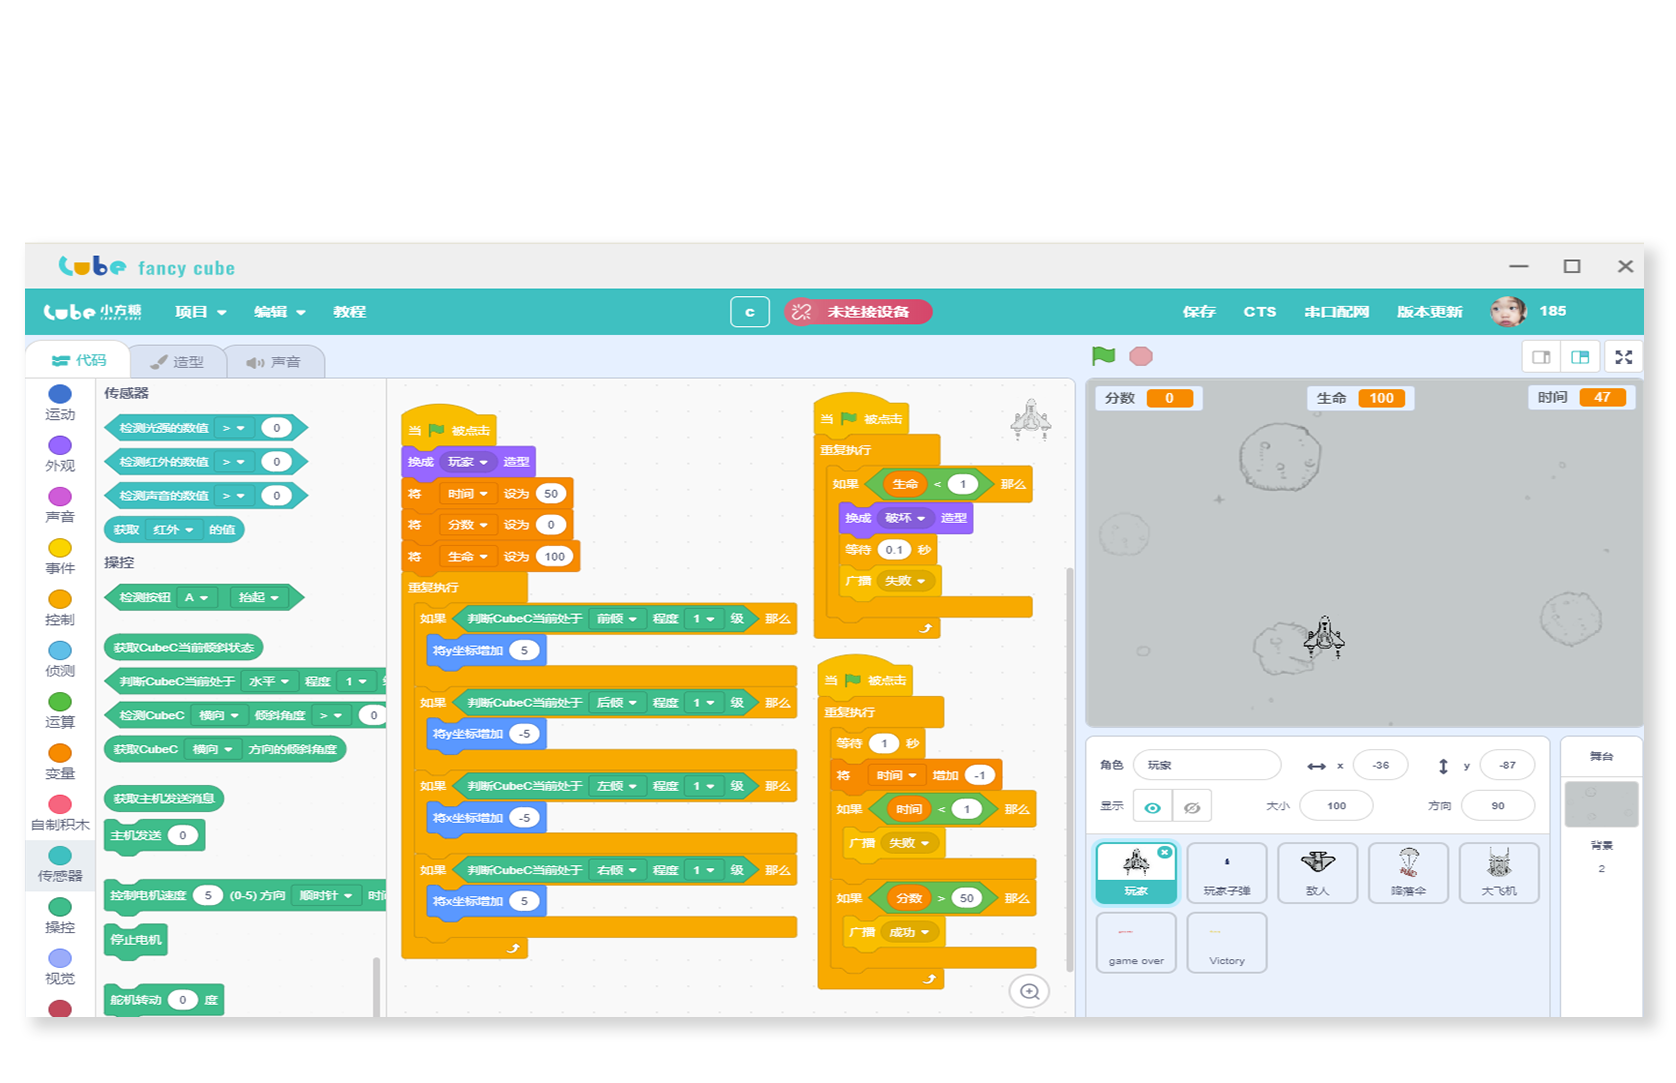The height and width of the screenshot is (1083, 1676).
Task: Open the 声音 tab
Action: coord(274,362)
